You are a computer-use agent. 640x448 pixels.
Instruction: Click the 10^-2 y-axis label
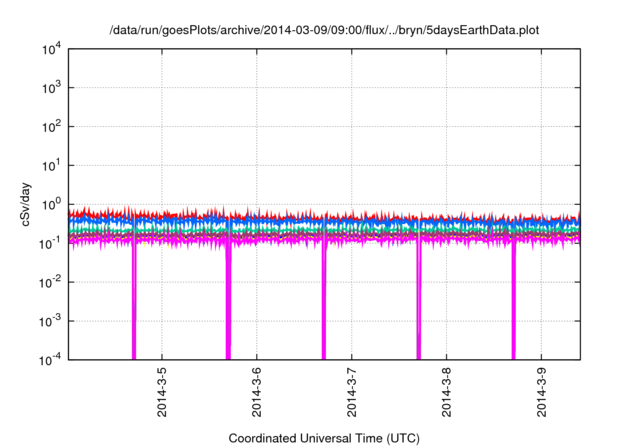point(50,282)
